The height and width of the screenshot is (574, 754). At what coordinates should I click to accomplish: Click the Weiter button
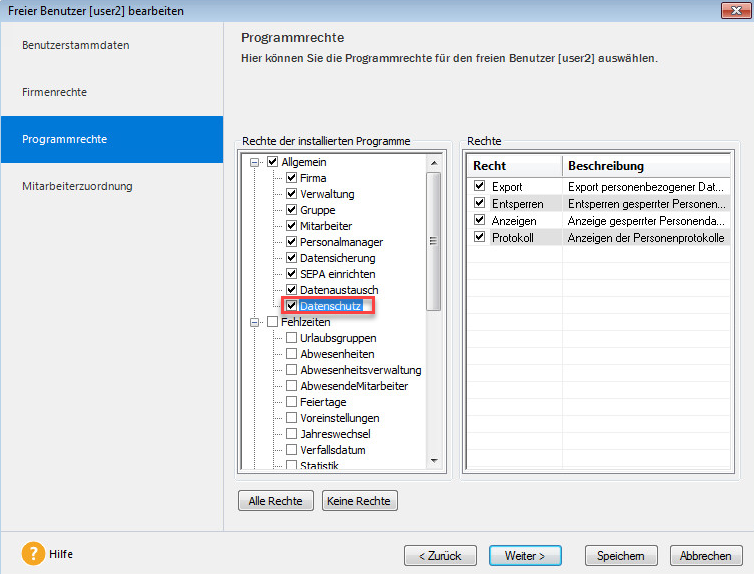tap(525, 555)
